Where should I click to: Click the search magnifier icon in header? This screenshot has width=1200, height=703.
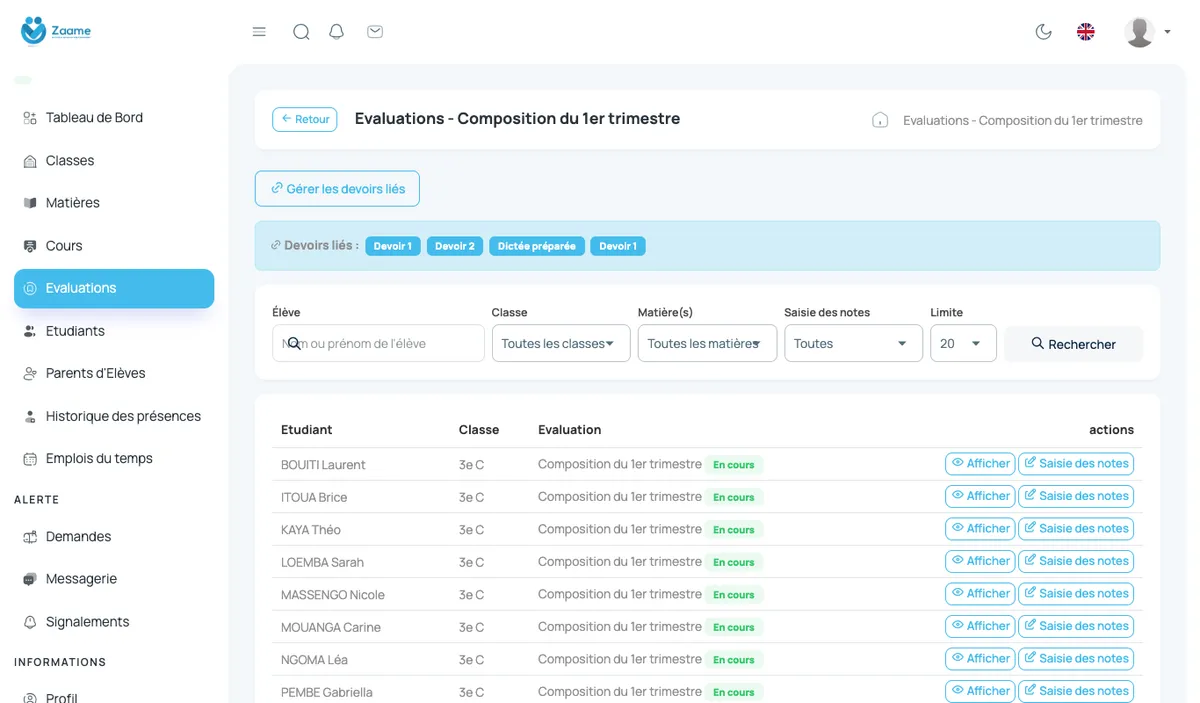point(301,32)
